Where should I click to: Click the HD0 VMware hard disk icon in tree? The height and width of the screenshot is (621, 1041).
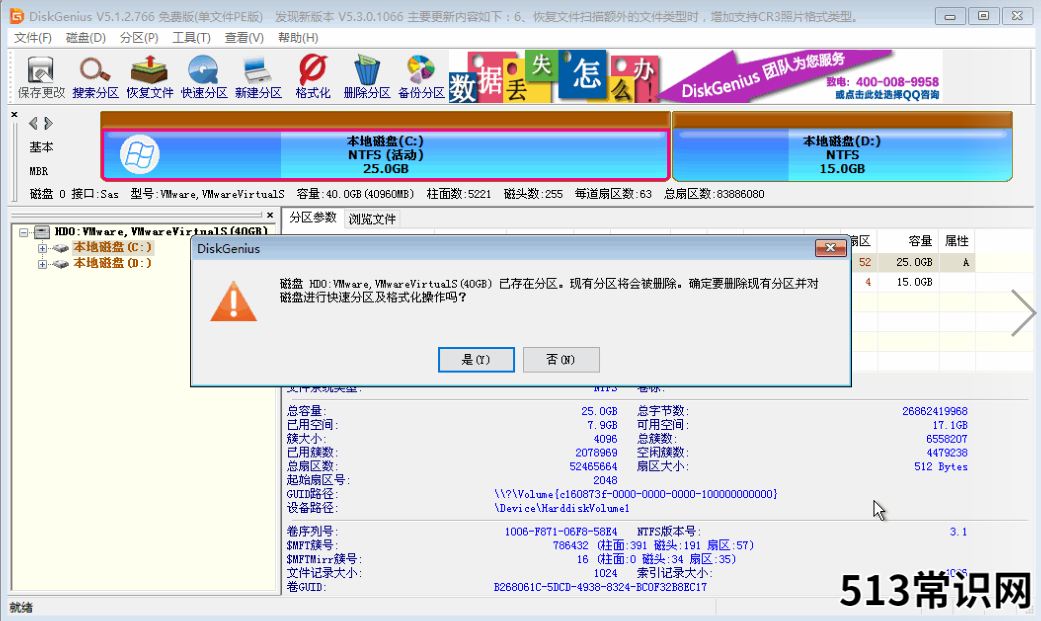click(42, 232)
